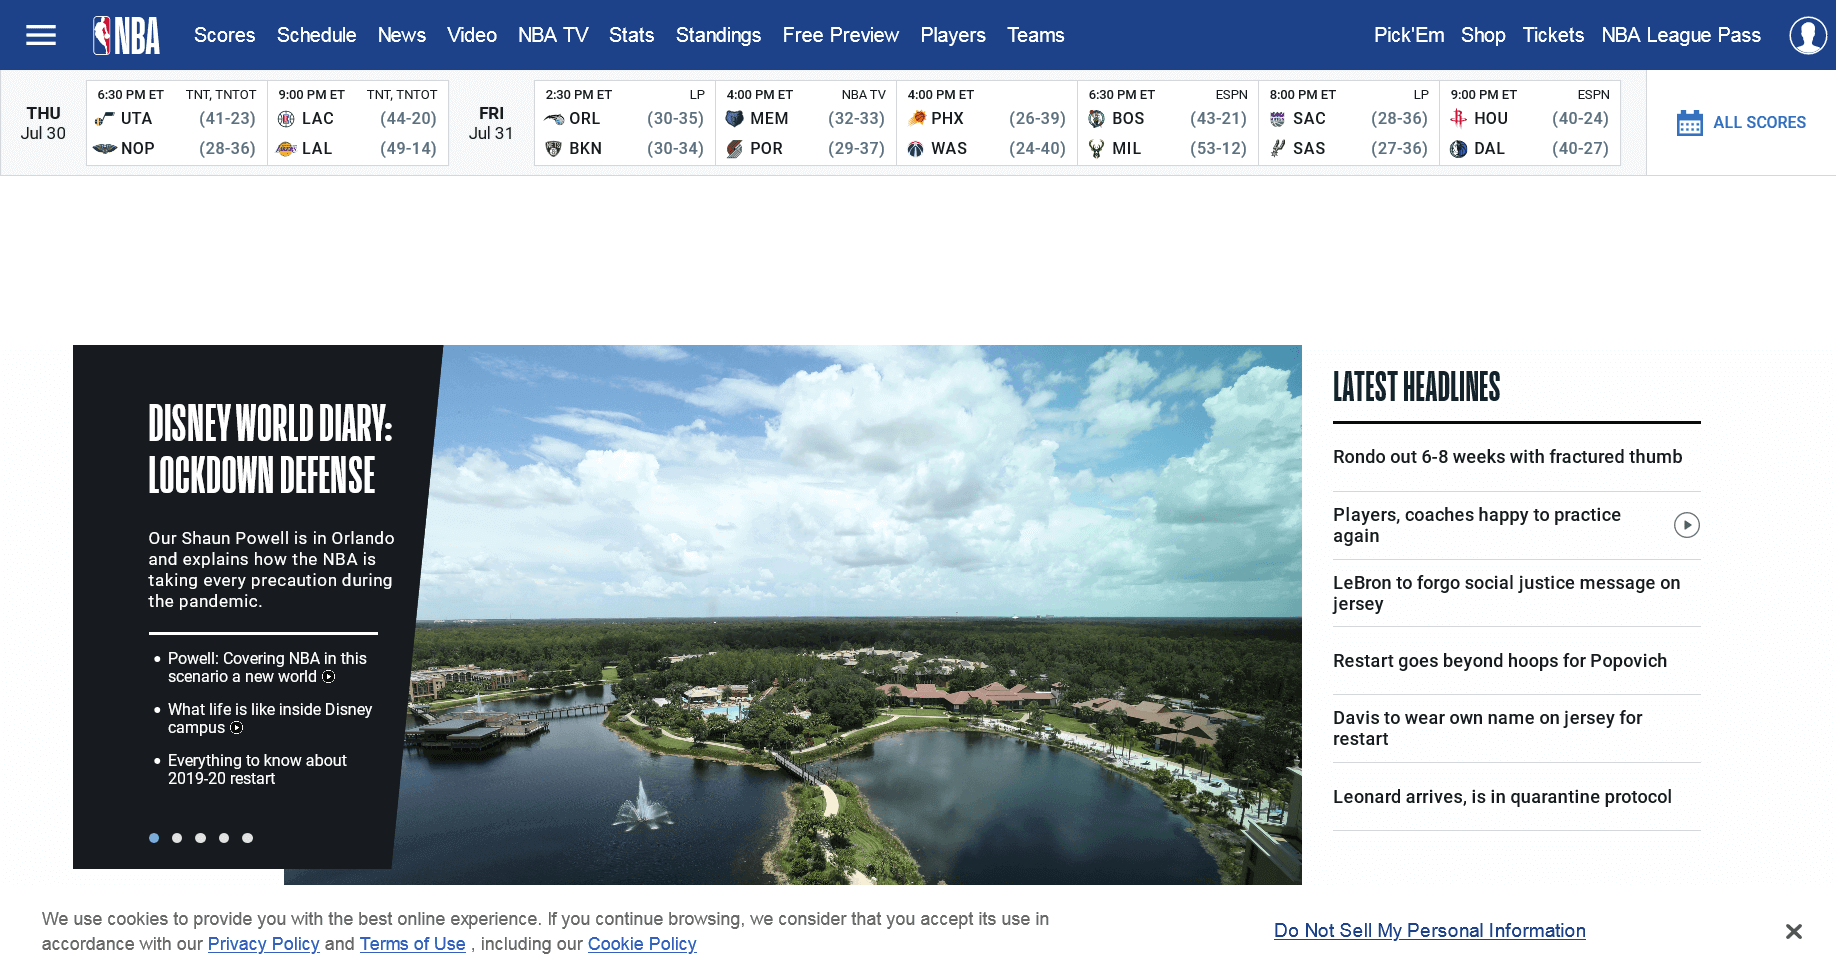Open the hamburger menu
This screenshot has width=1836, height=978.
click(x=41, y=35)
